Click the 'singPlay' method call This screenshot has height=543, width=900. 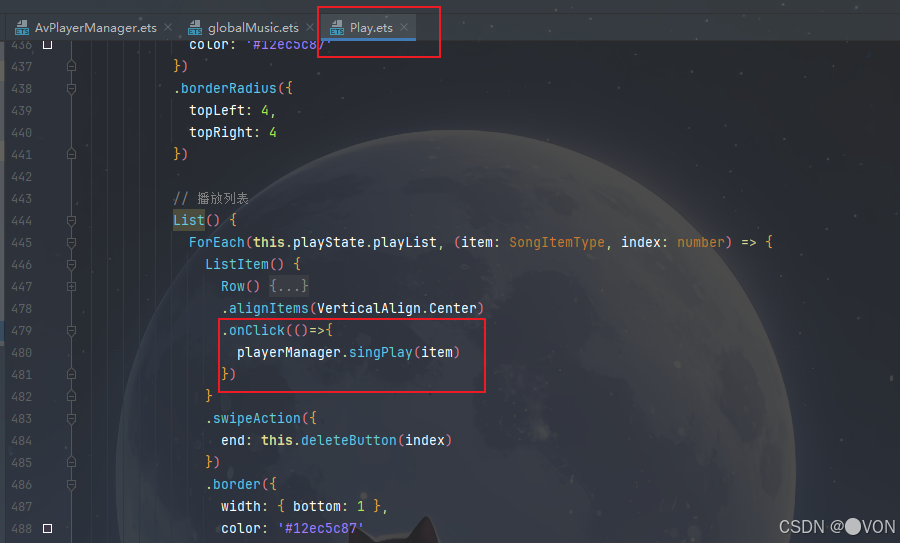tap(381, 352)
